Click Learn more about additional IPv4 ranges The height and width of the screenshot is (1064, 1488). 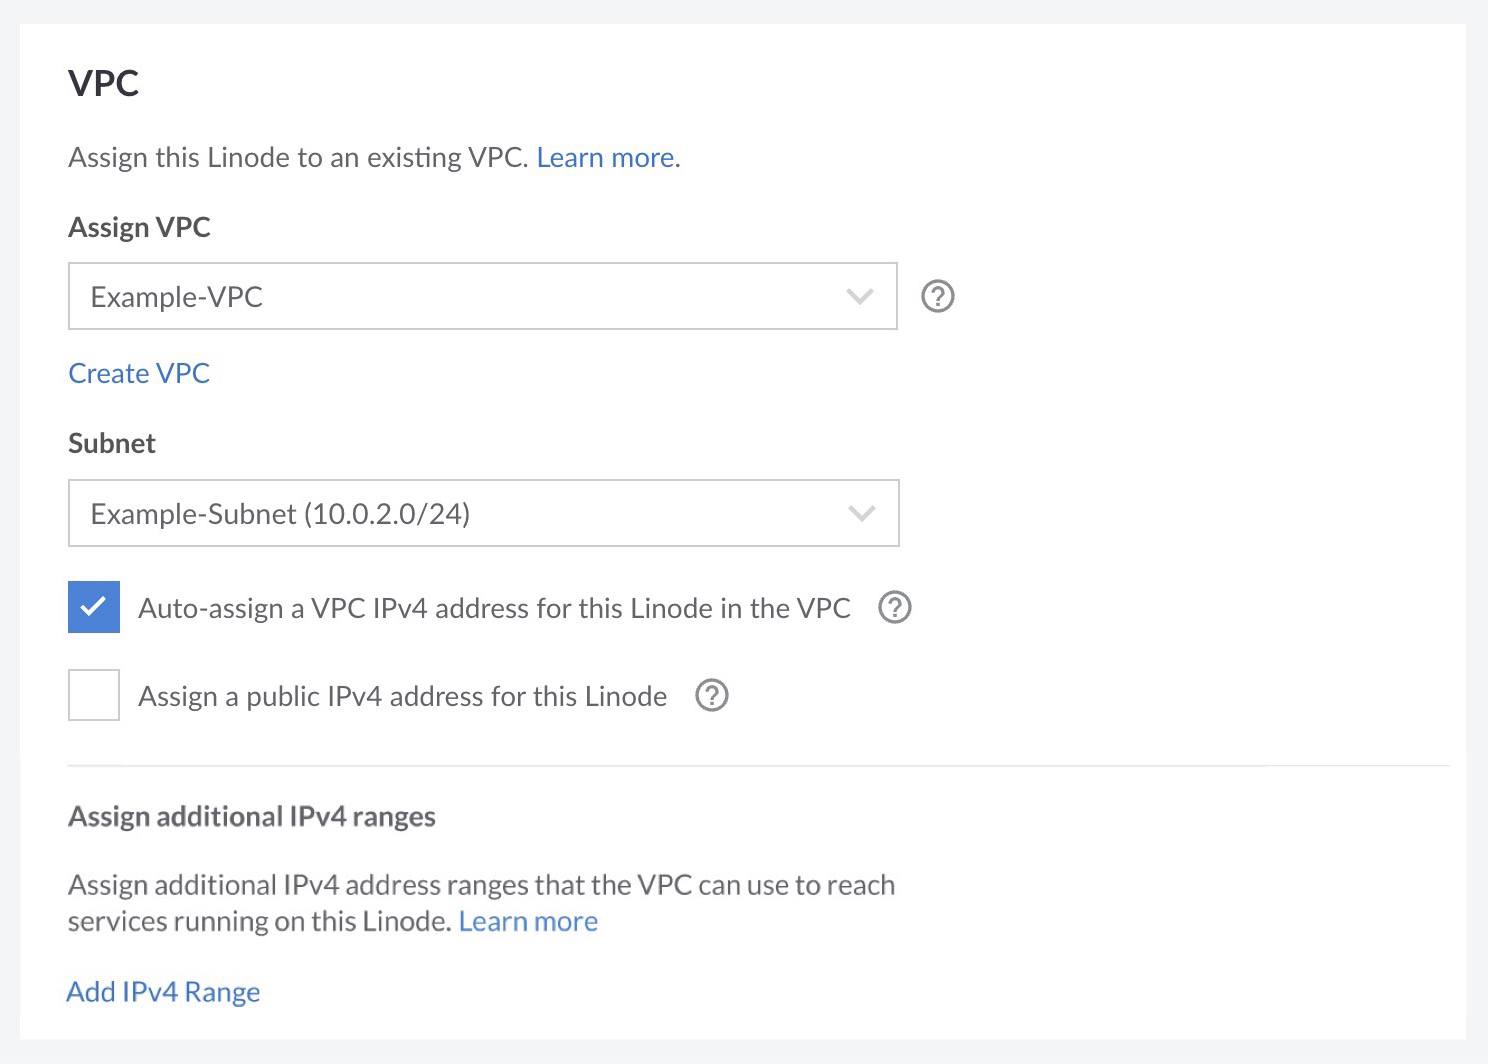tap(528, 920)
